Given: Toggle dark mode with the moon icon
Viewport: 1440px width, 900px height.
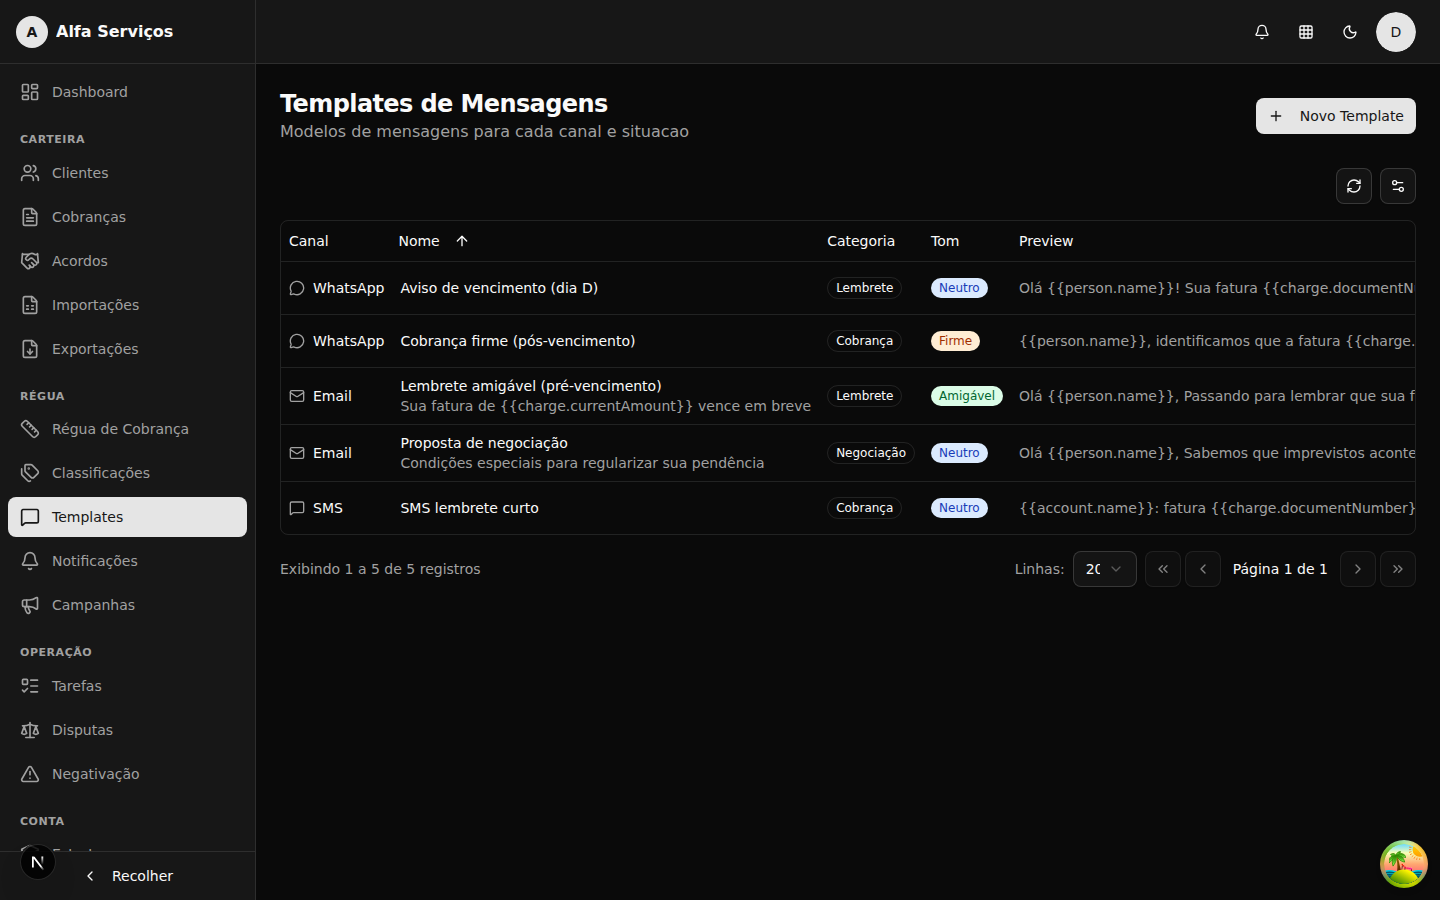Looking at the screenshot, I should [1350, 32].
